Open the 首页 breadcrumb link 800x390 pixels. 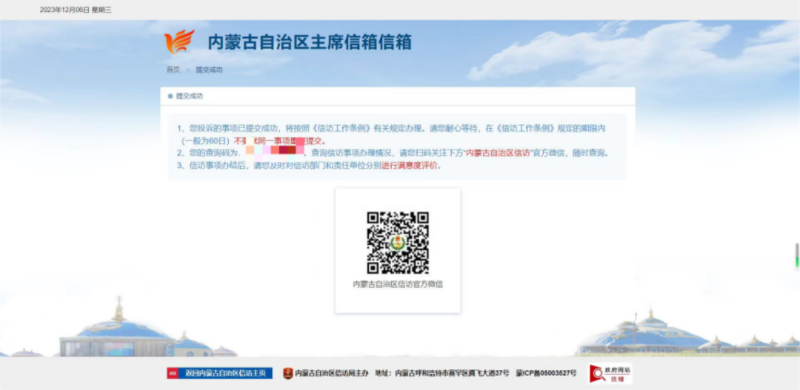[x=173, y=70]
